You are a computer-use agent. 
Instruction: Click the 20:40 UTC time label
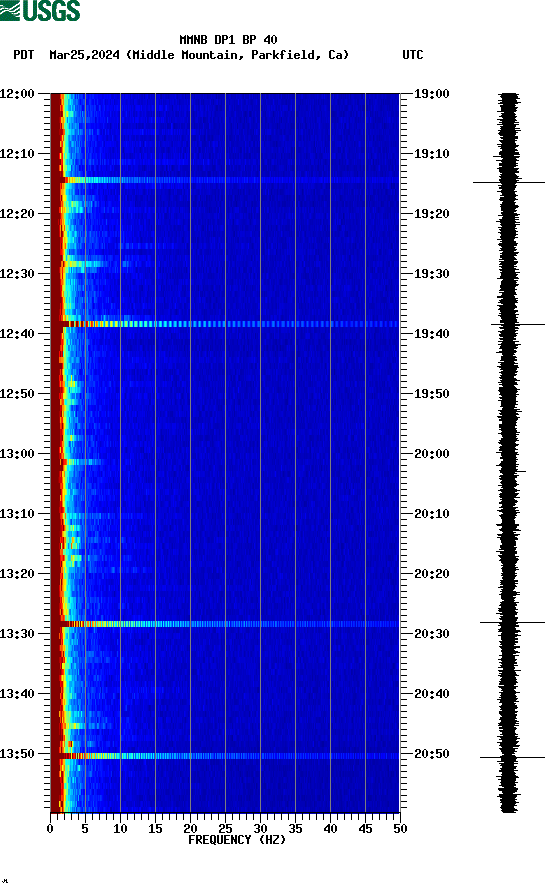coord(431,694)
